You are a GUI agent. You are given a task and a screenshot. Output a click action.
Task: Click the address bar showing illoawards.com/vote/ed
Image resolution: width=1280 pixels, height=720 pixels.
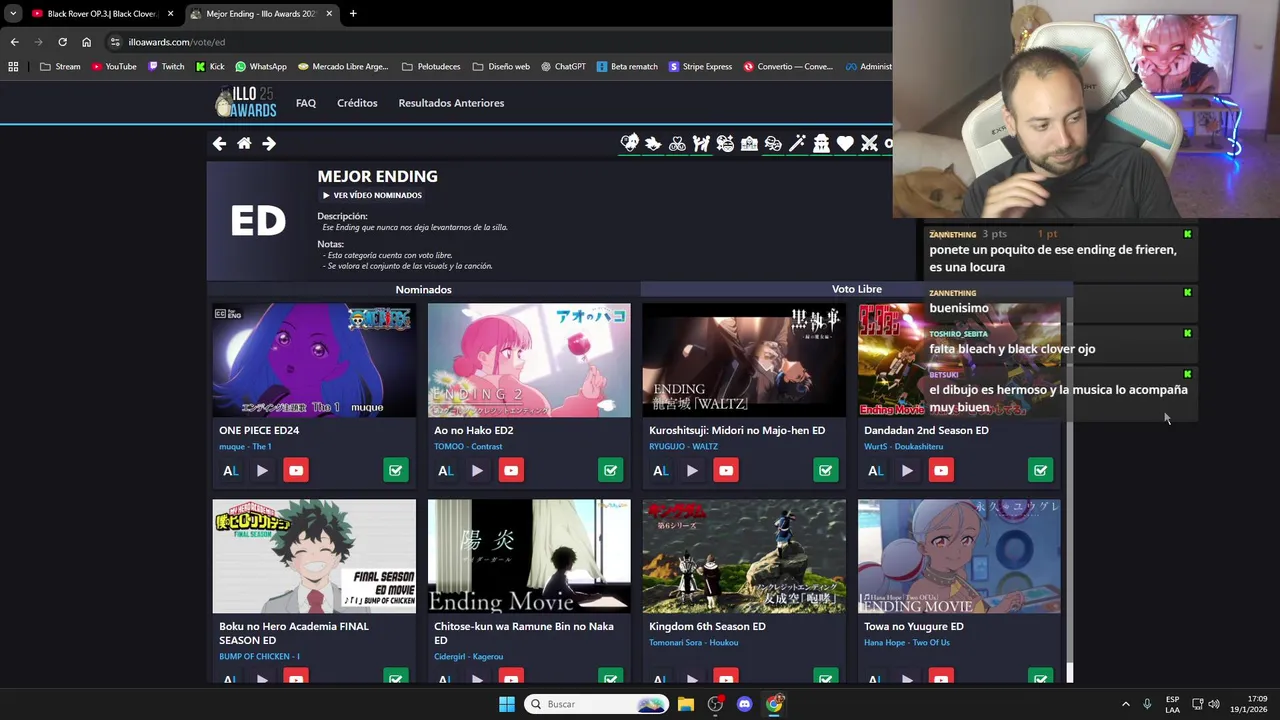click(x=500, y=42)
